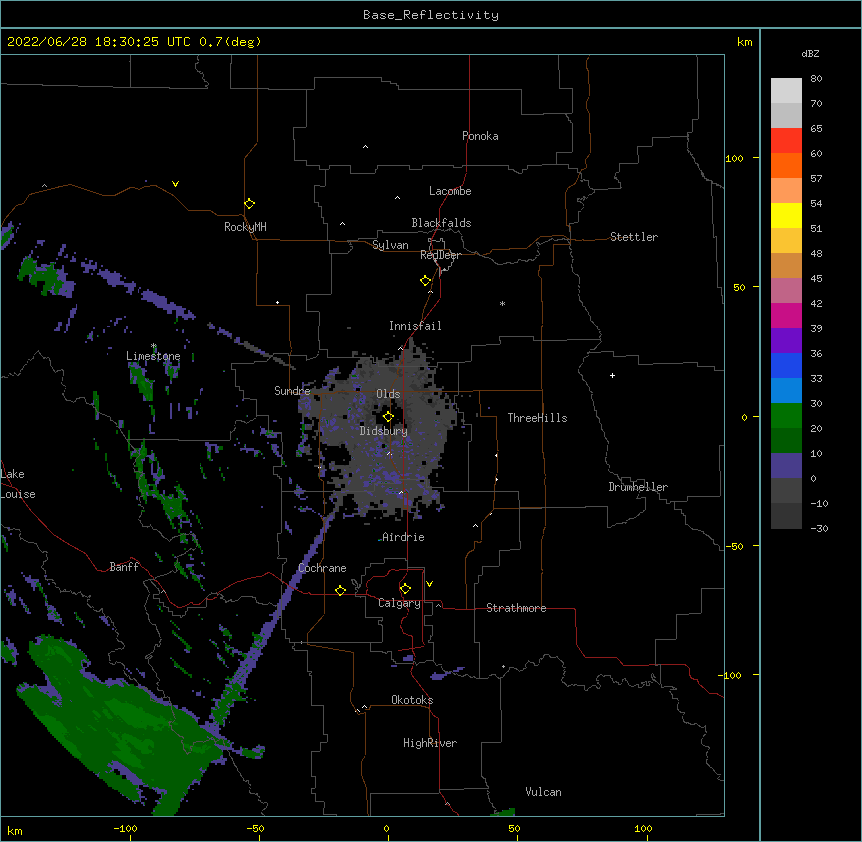Select the Stettler label

pyautogui.click(x=634, y=237)
